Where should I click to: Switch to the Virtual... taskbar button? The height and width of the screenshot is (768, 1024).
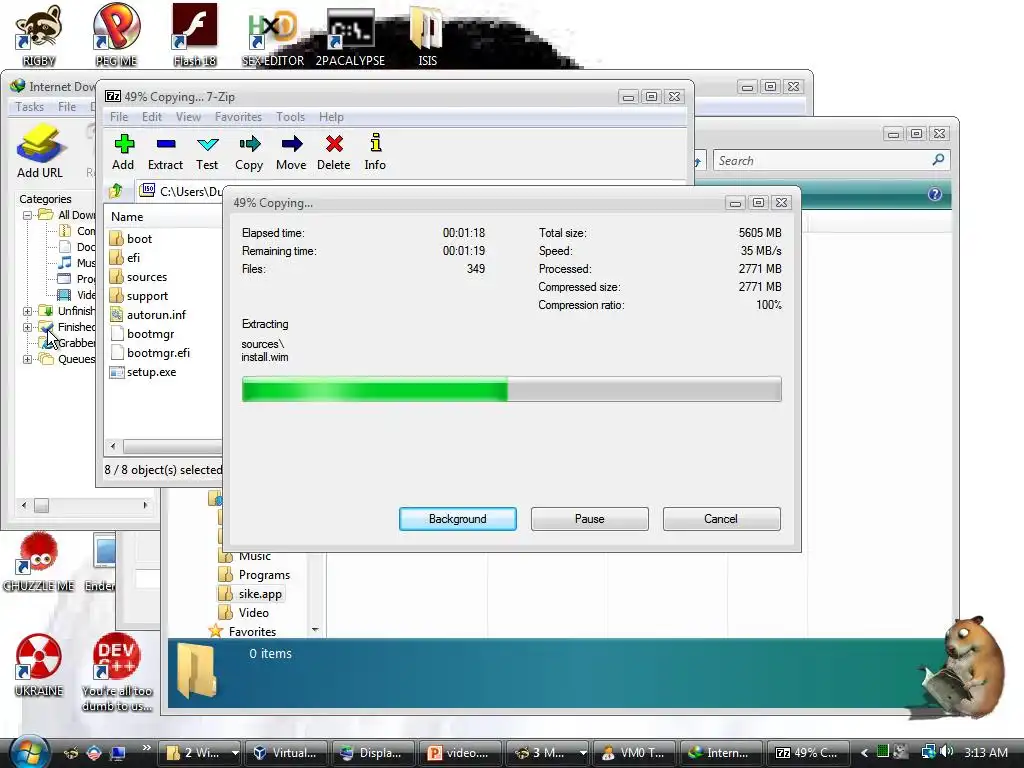click(x=286, y=752)
